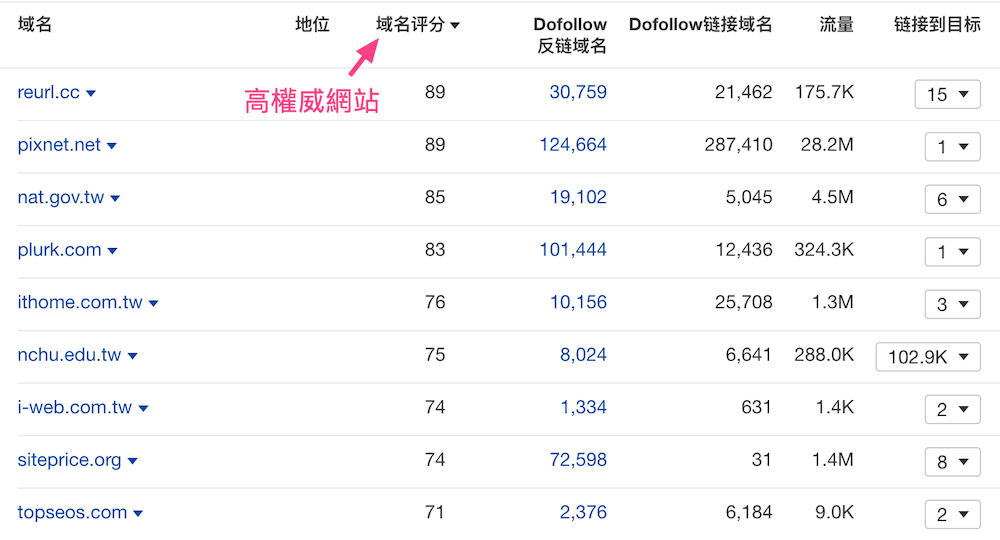
Task: Open the 8 links dropdown for siteprice.org
Action: pos(952,462)
